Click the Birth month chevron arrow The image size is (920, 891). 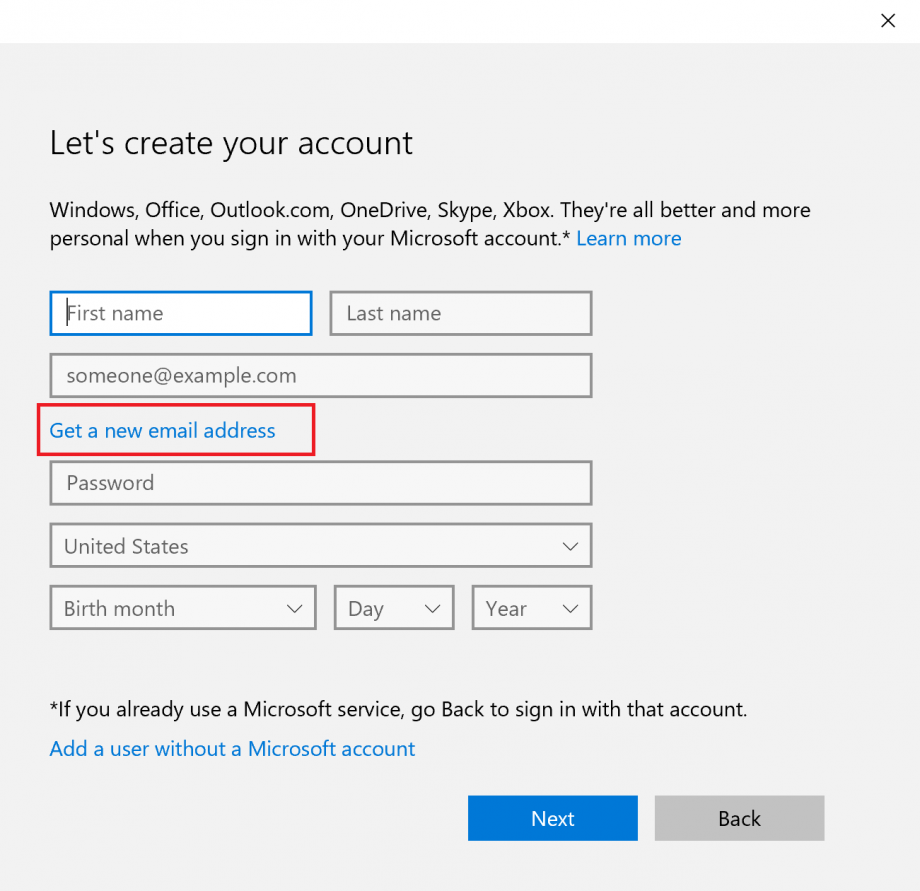click(295, 607)
